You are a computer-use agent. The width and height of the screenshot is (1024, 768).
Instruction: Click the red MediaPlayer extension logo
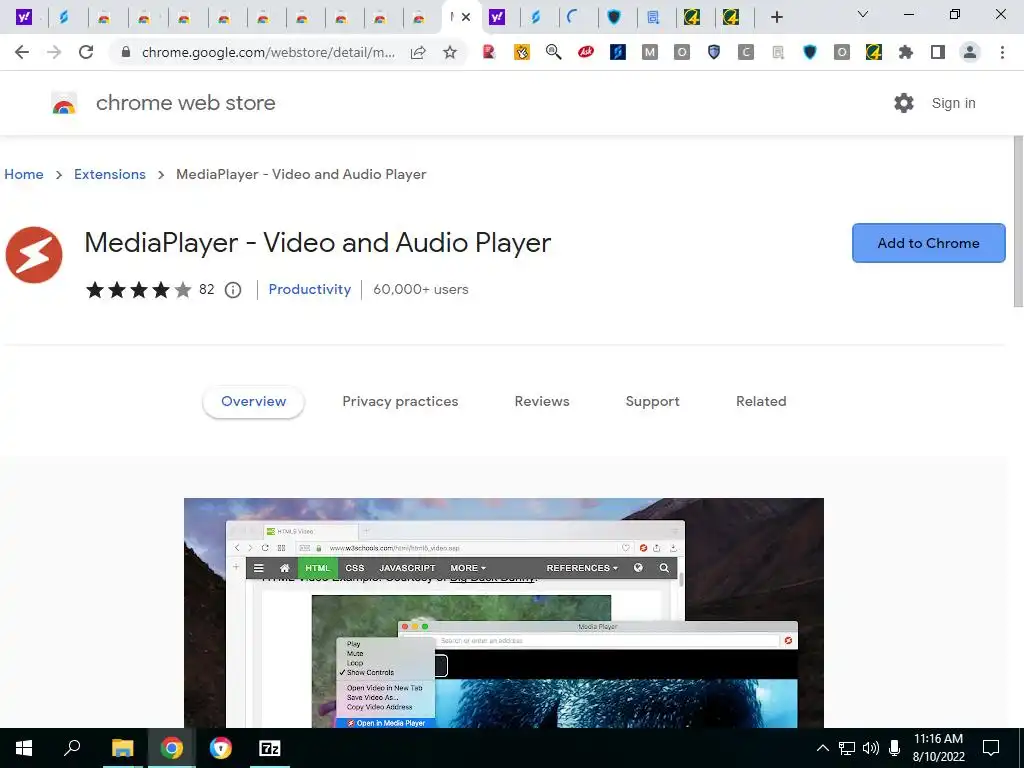click(x=34, y=255)
